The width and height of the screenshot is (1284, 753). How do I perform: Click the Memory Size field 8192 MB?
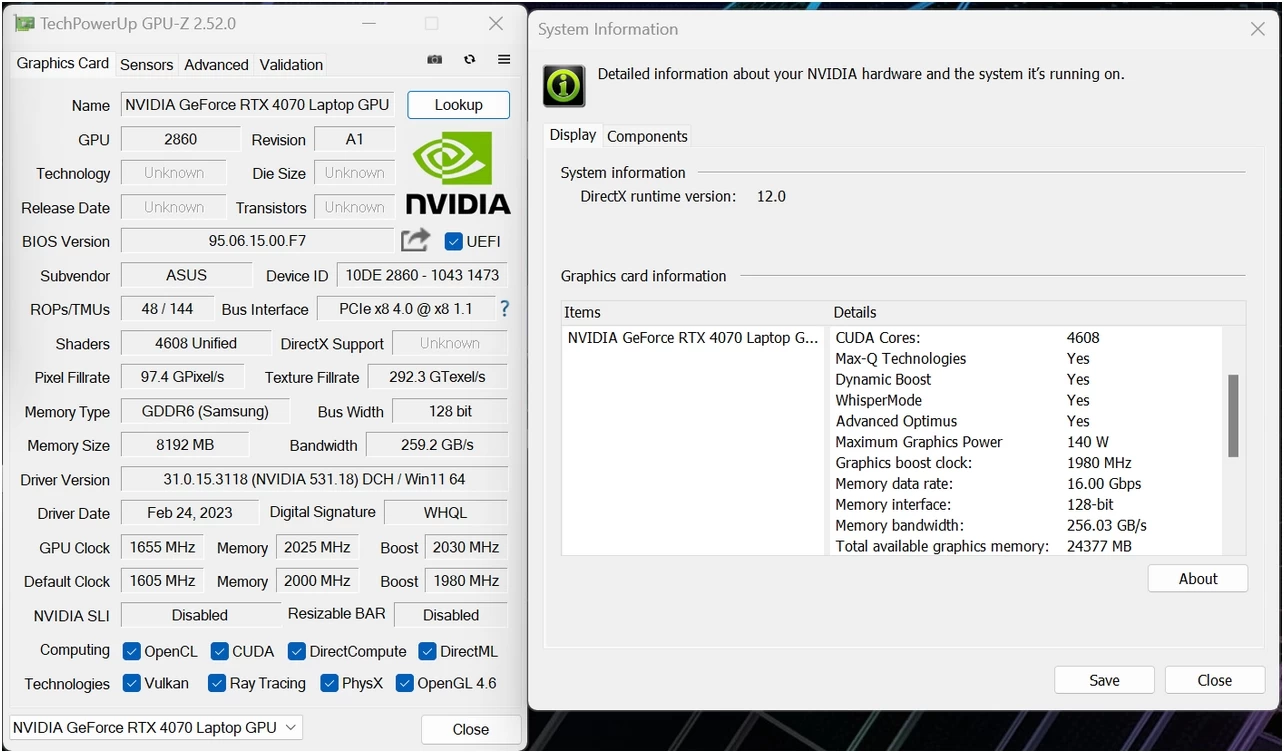185,445
